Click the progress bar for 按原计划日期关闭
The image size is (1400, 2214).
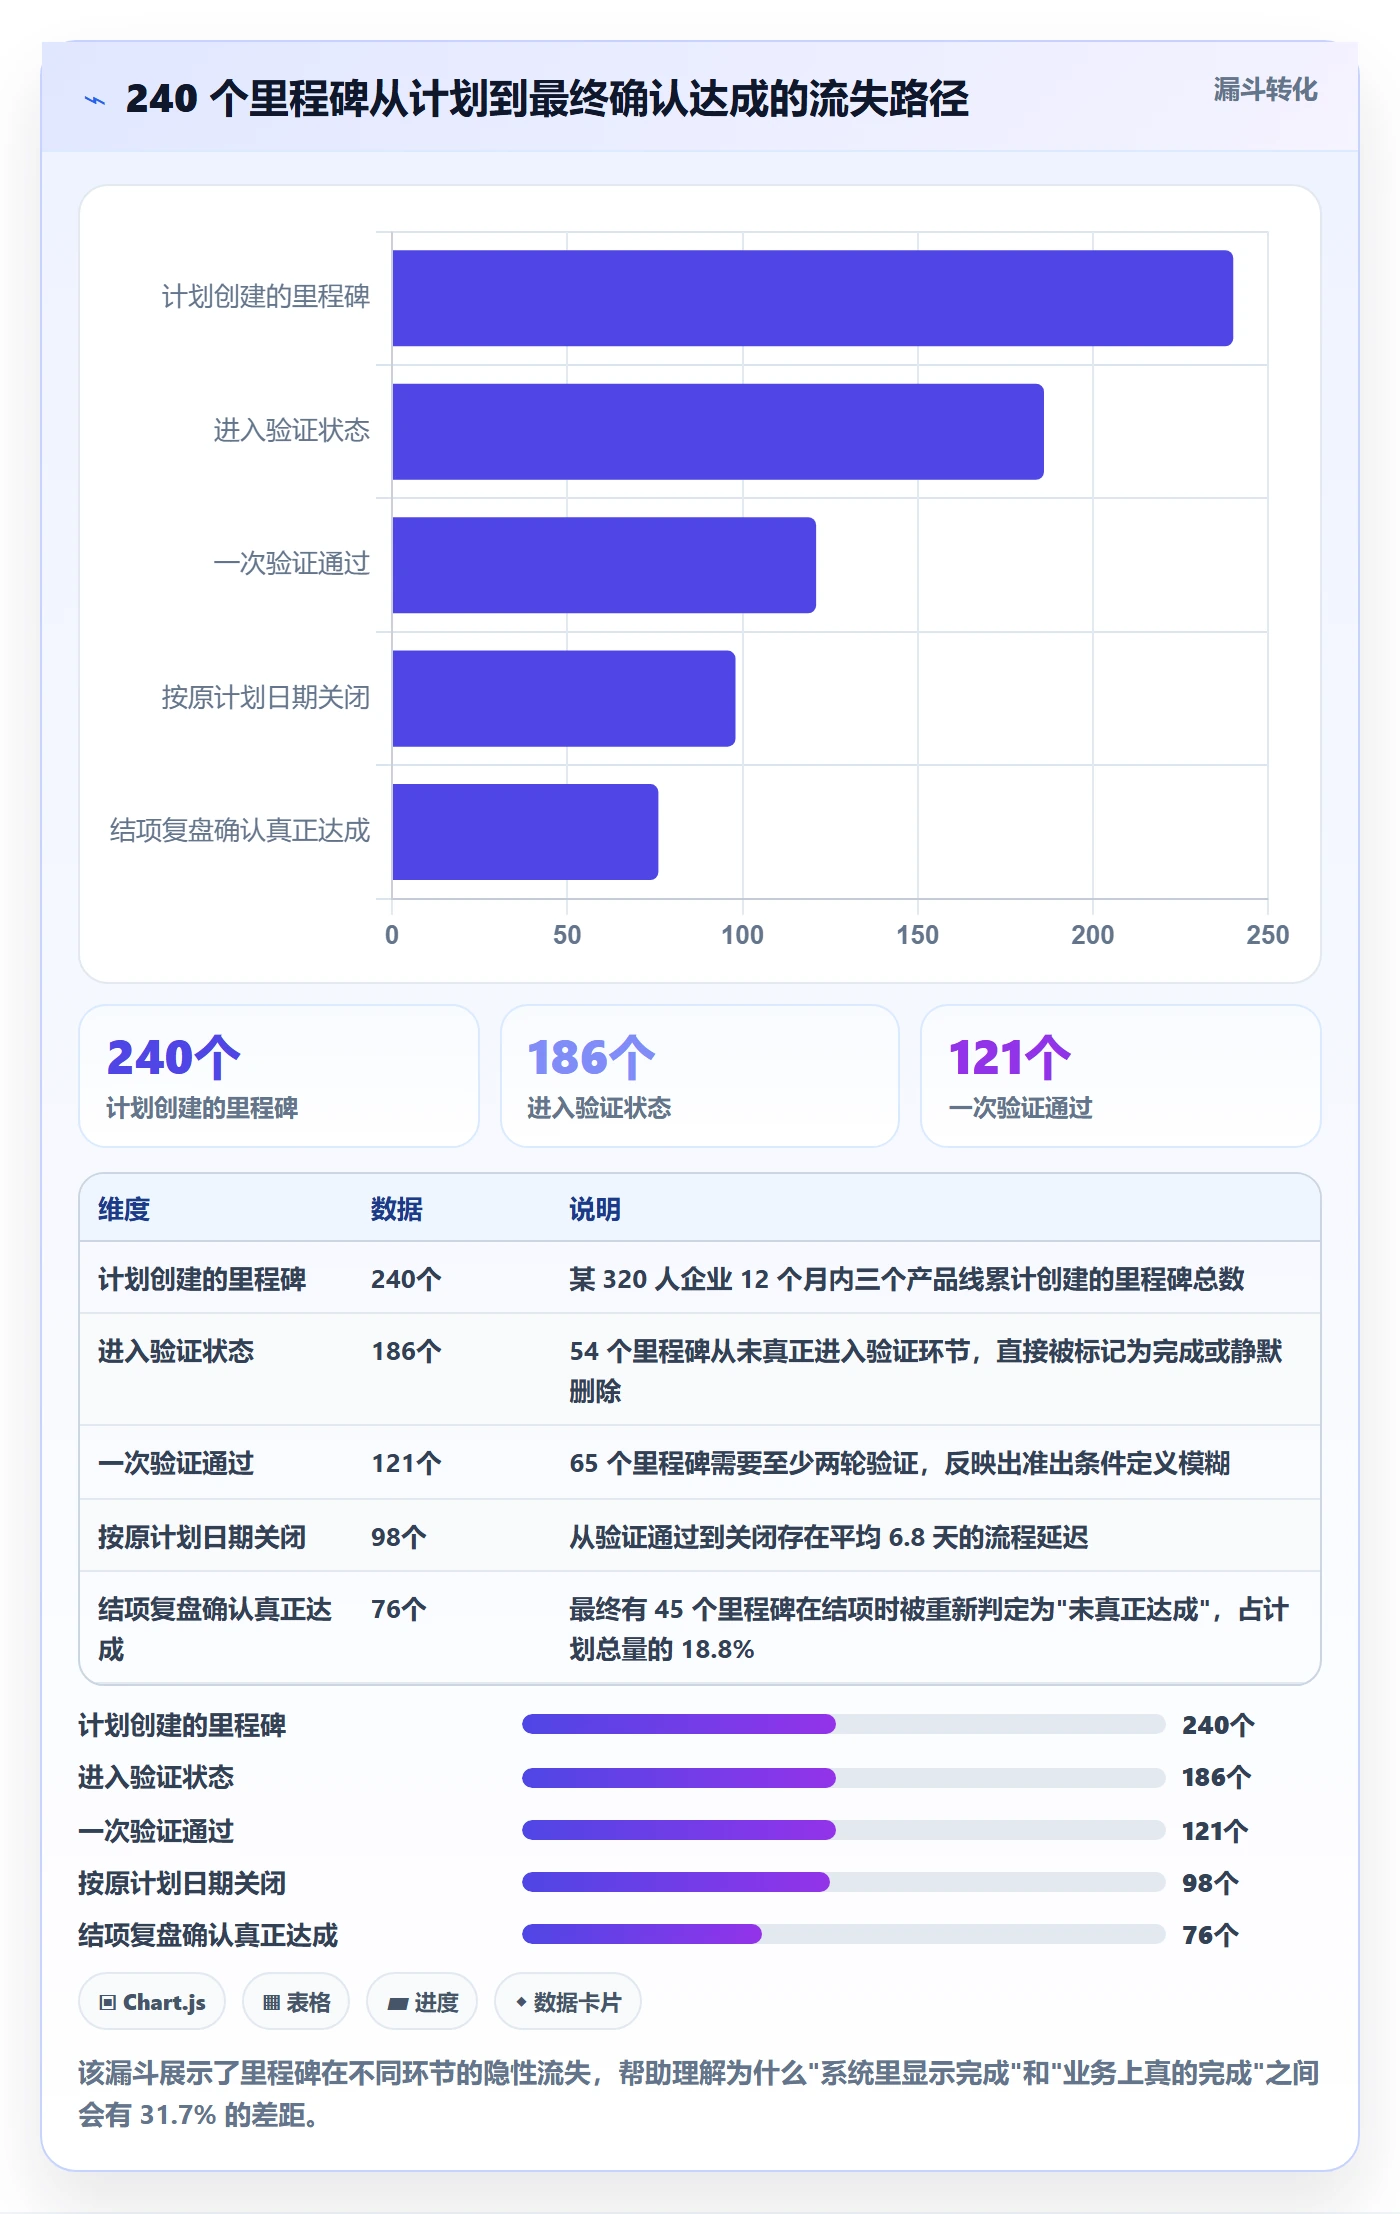844,1882
